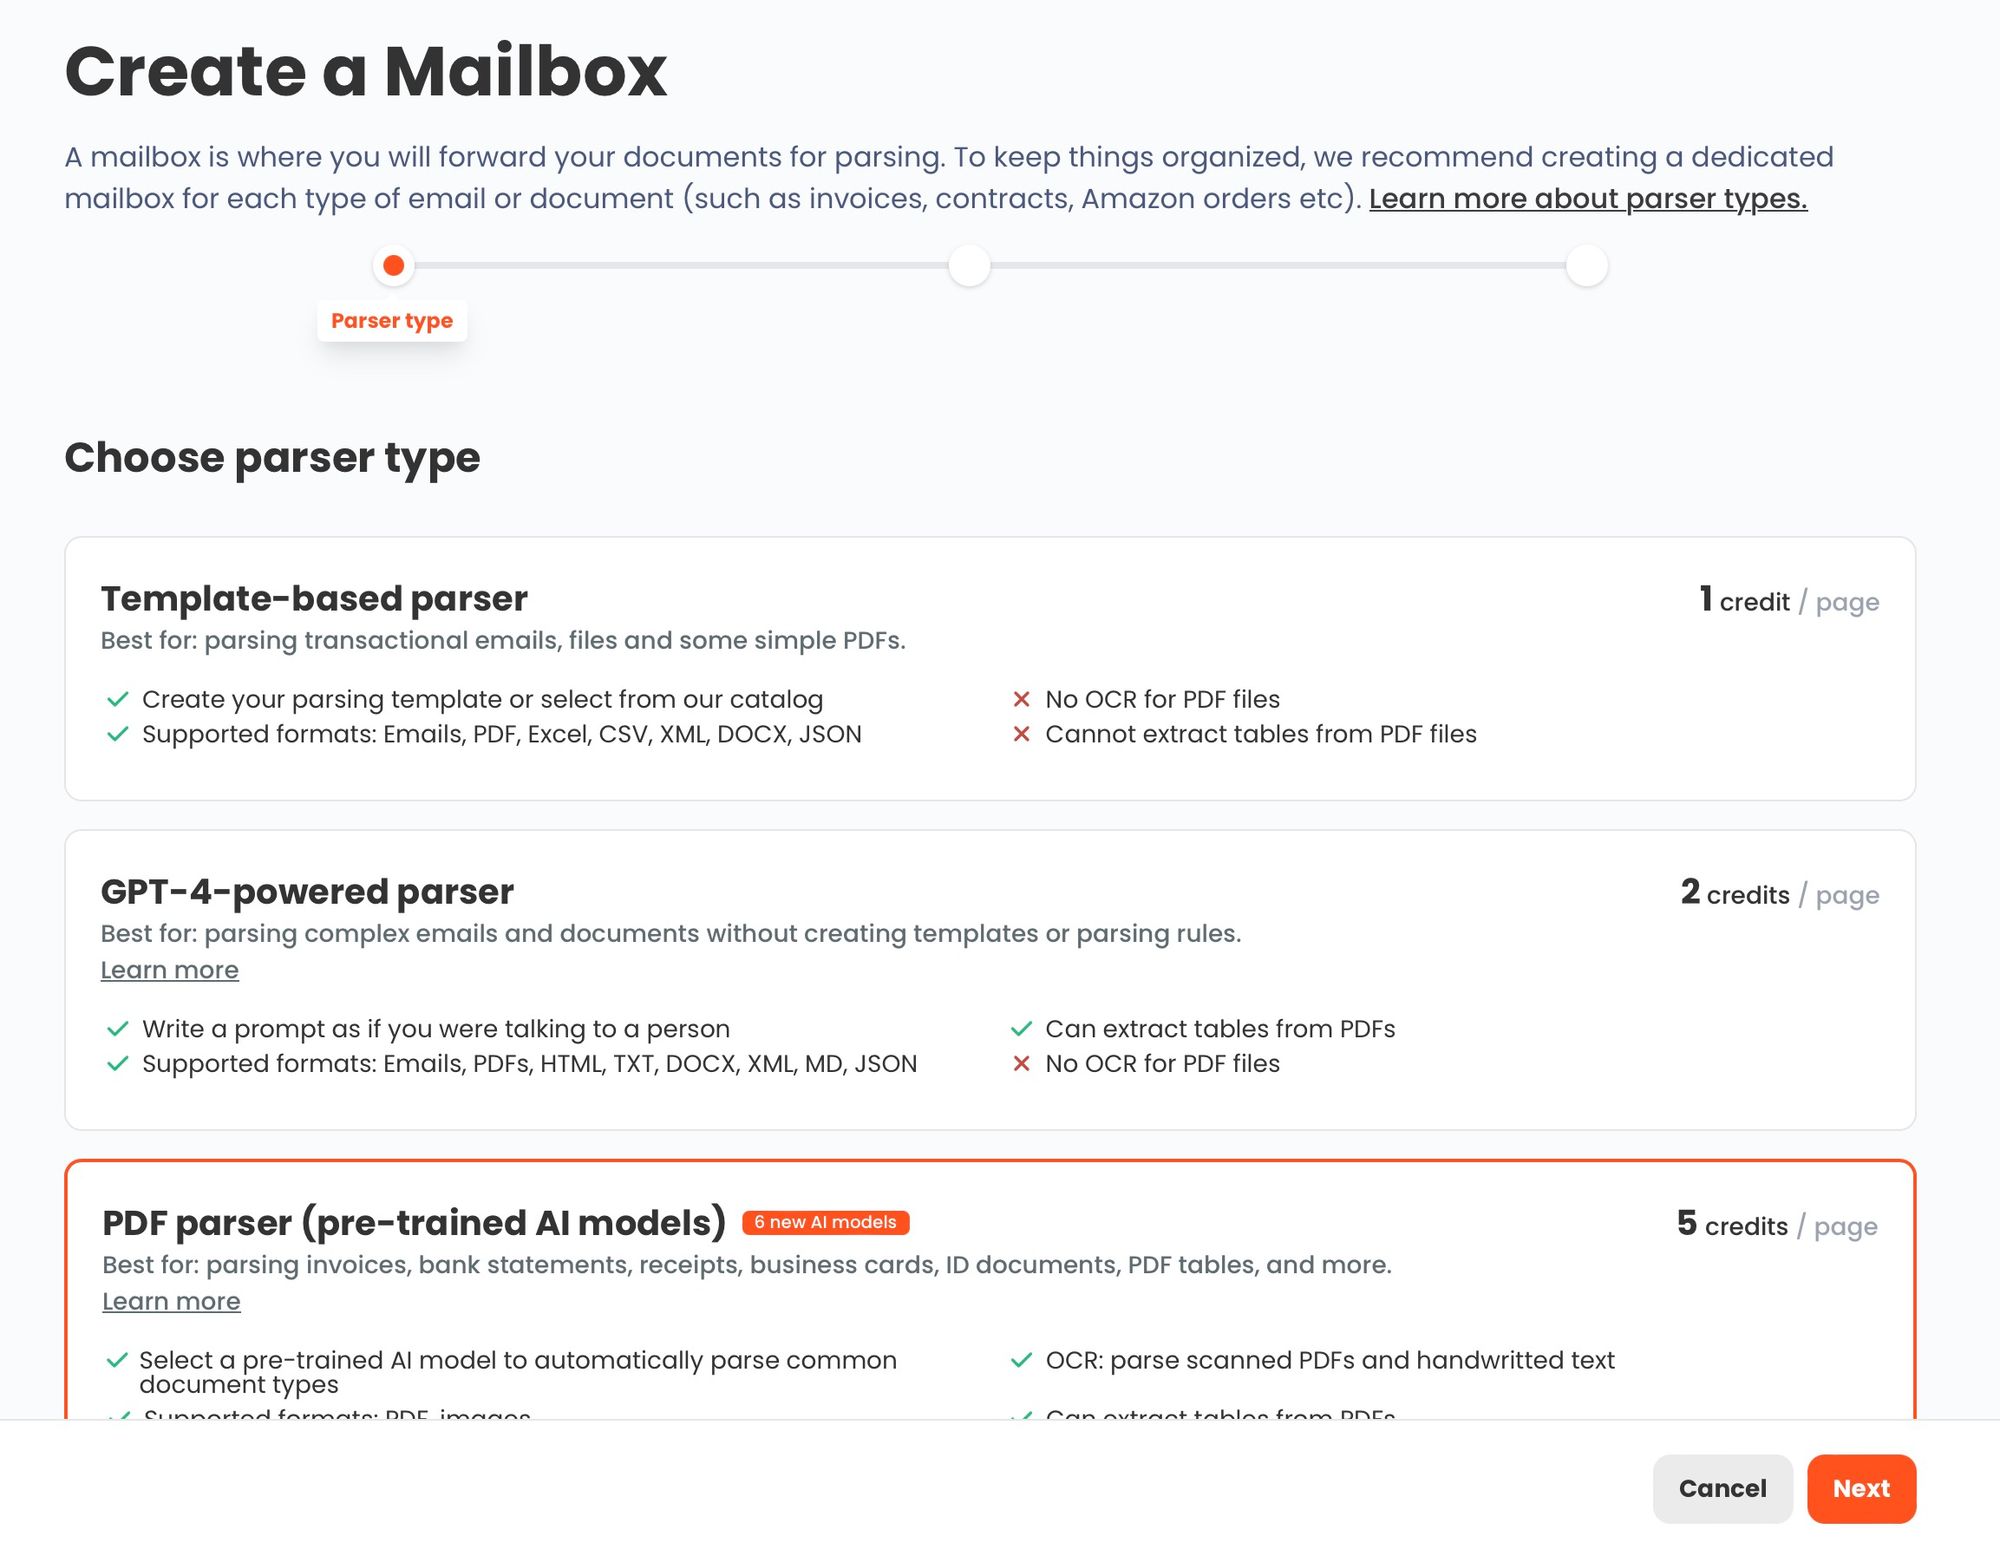Click the second step circle in progress bar
2000x1549 pixels.
(969, 266)
